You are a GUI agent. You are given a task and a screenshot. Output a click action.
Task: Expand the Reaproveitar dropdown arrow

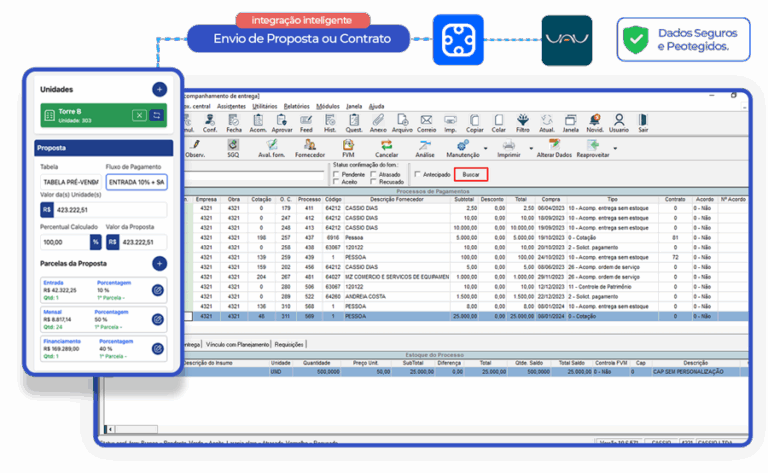coord(617,149)
